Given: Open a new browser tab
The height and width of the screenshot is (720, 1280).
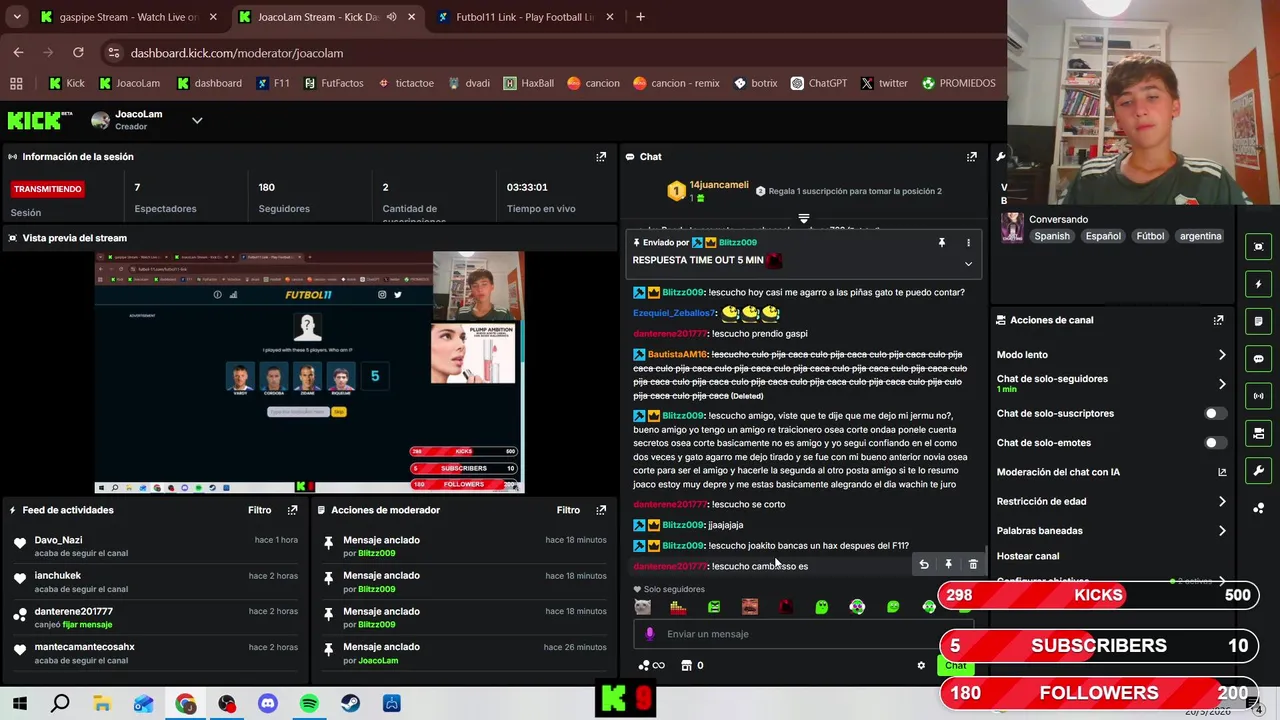Looking at the screenshot, I should [640, 17].
